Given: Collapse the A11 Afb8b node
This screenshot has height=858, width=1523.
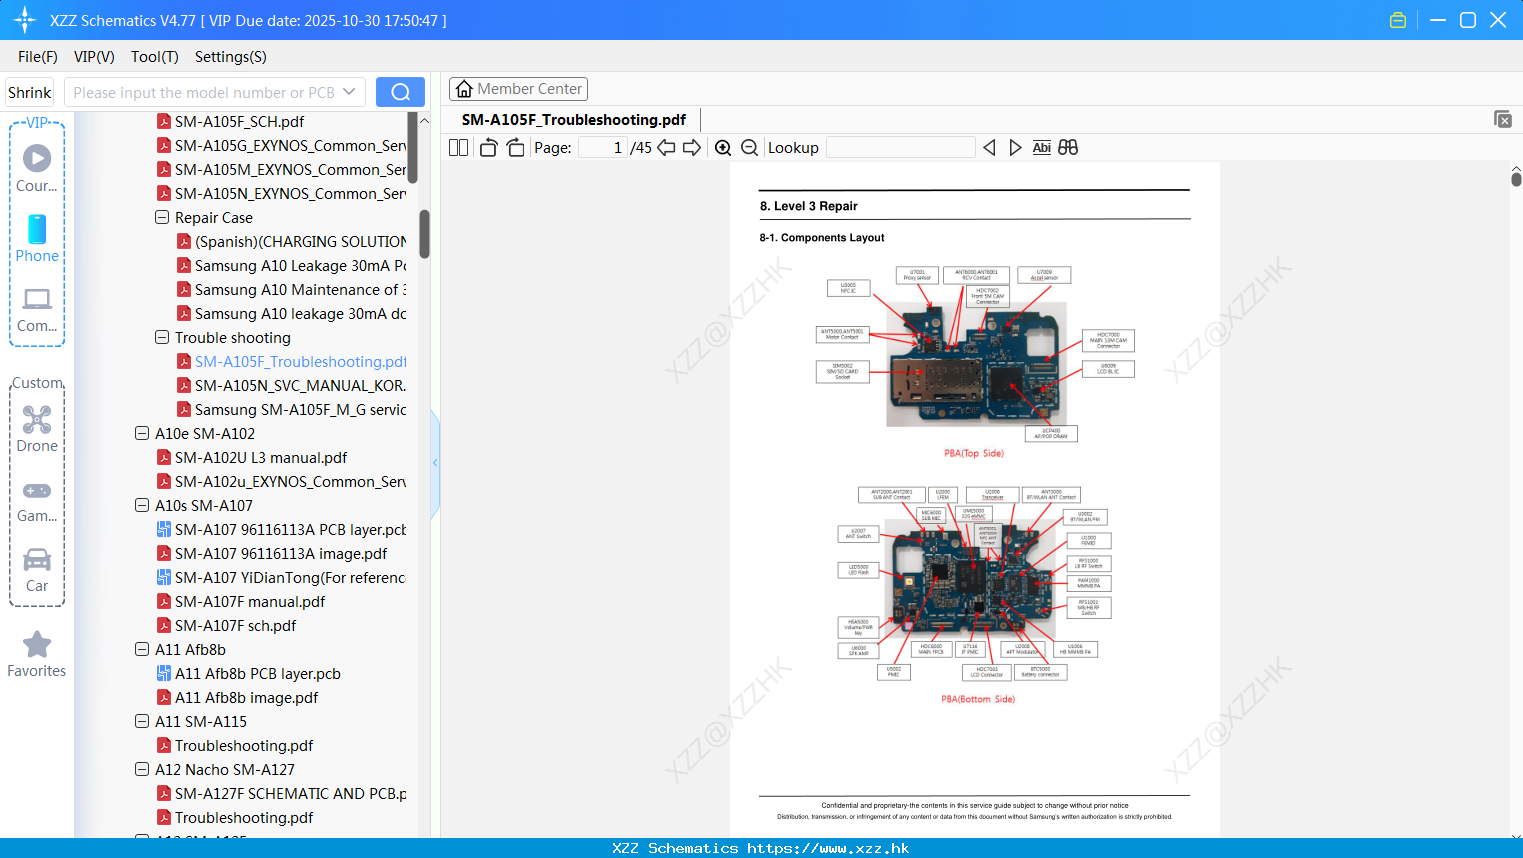Looking at the screenshot, I should pyautogui.click(x=142, y=649).
